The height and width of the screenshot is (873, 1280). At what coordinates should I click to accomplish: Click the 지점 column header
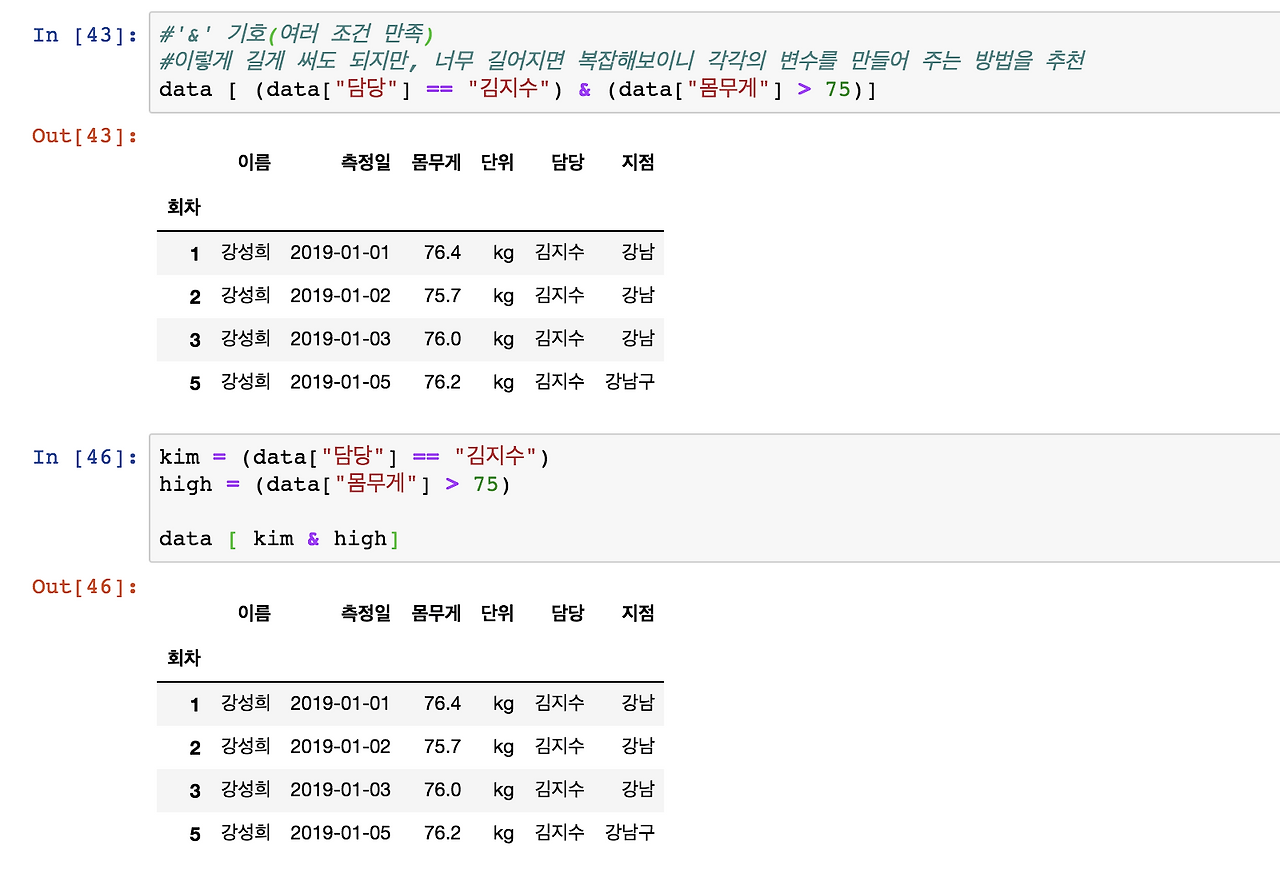click(639, 163)
